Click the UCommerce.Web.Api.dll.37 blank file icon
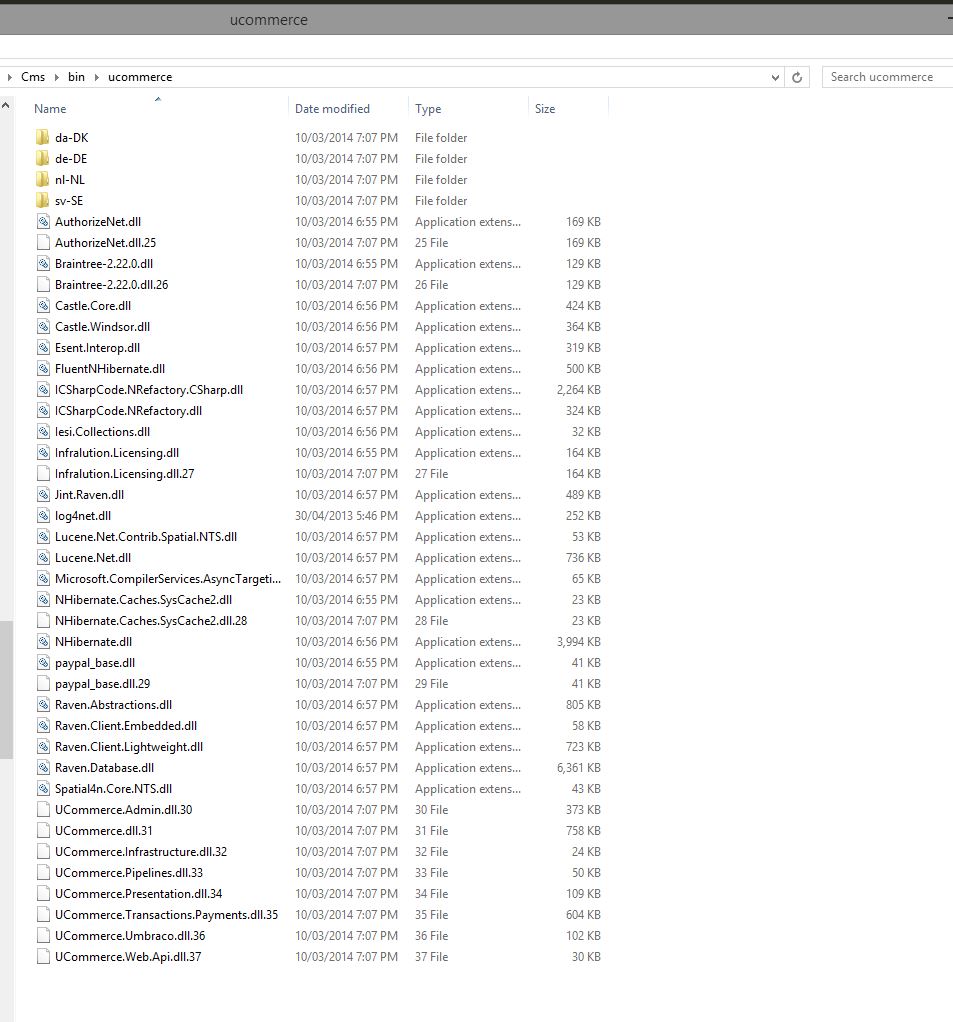This screenshot has height=1022, width=953. point(43,956)
